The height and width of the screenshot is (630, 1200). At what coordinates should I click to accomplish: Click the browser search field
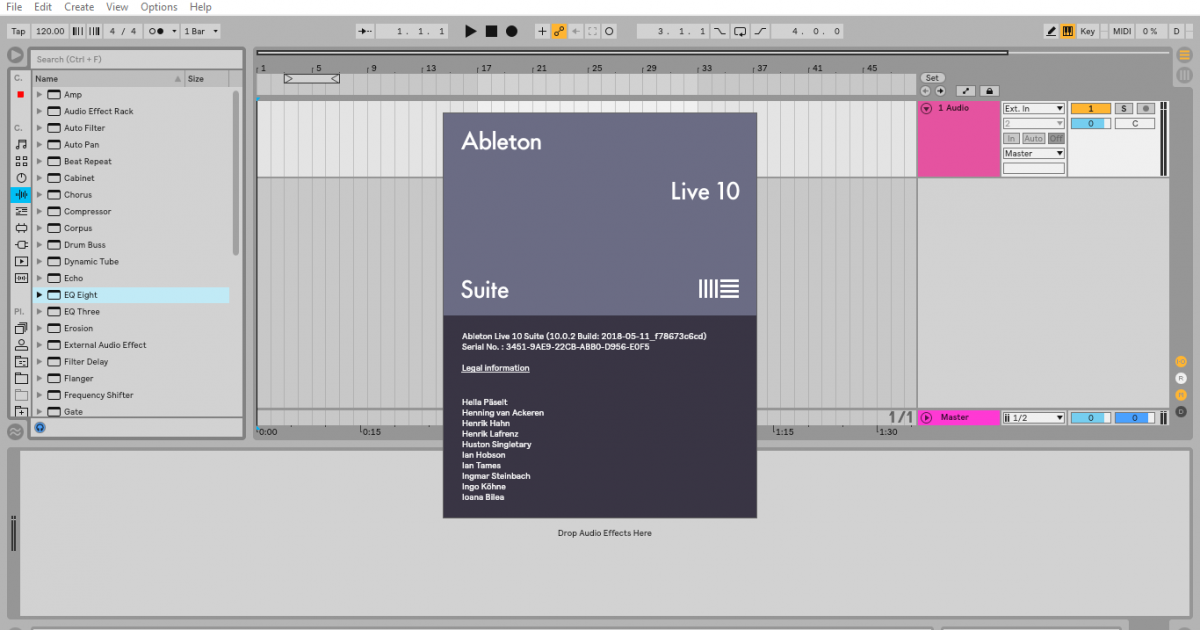tap(136, 59)
